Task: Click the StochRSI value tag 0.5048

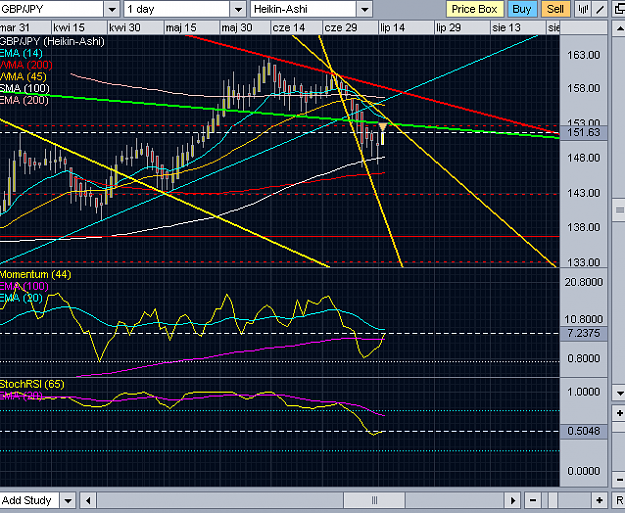Action: pos(584,431)
